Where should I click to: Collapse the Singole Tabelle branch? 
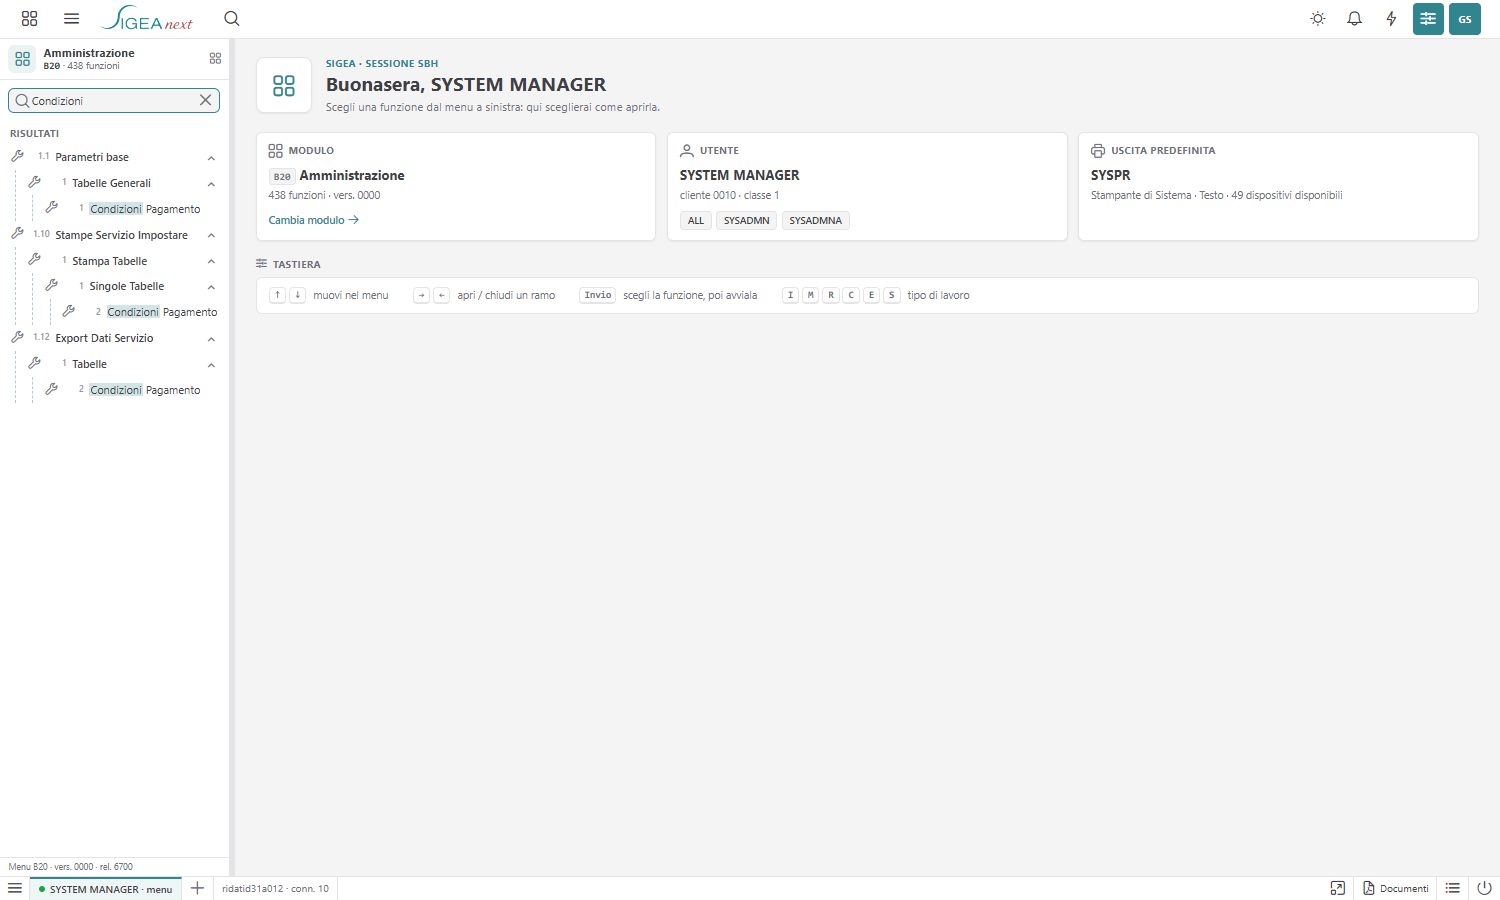pos(211,287)
